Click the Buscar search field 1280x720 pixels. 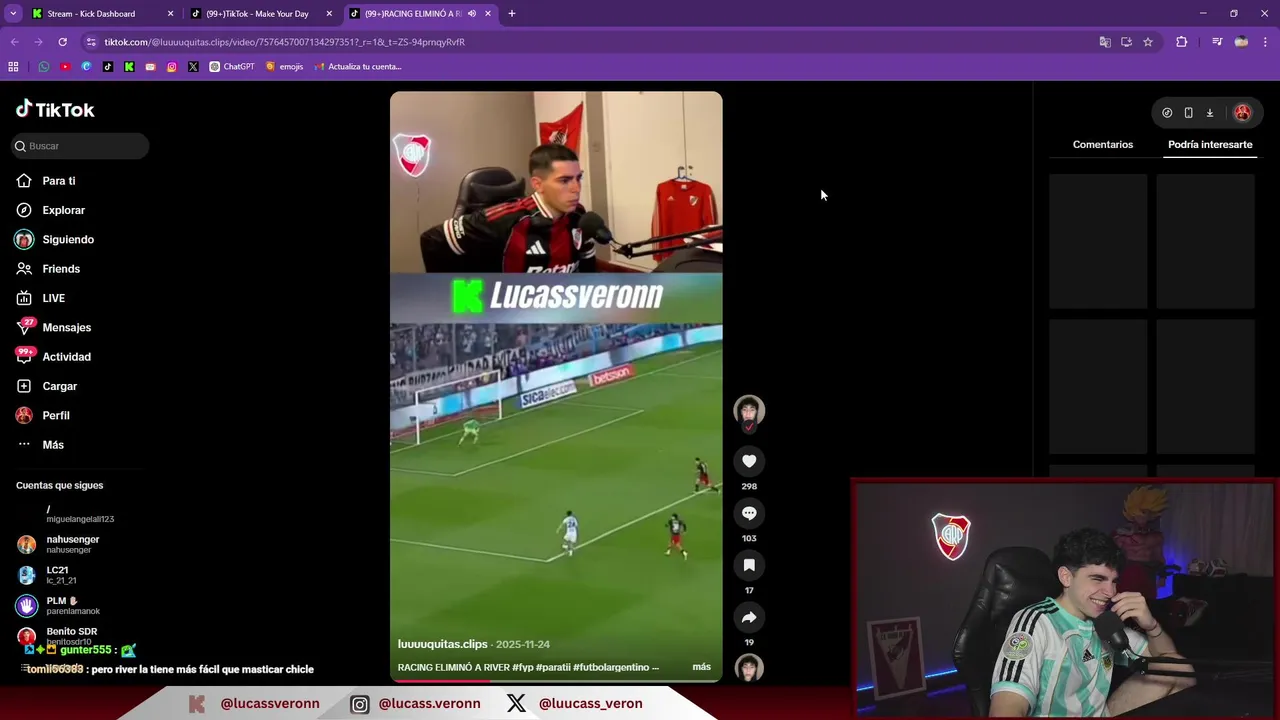(x=80, y=146)
